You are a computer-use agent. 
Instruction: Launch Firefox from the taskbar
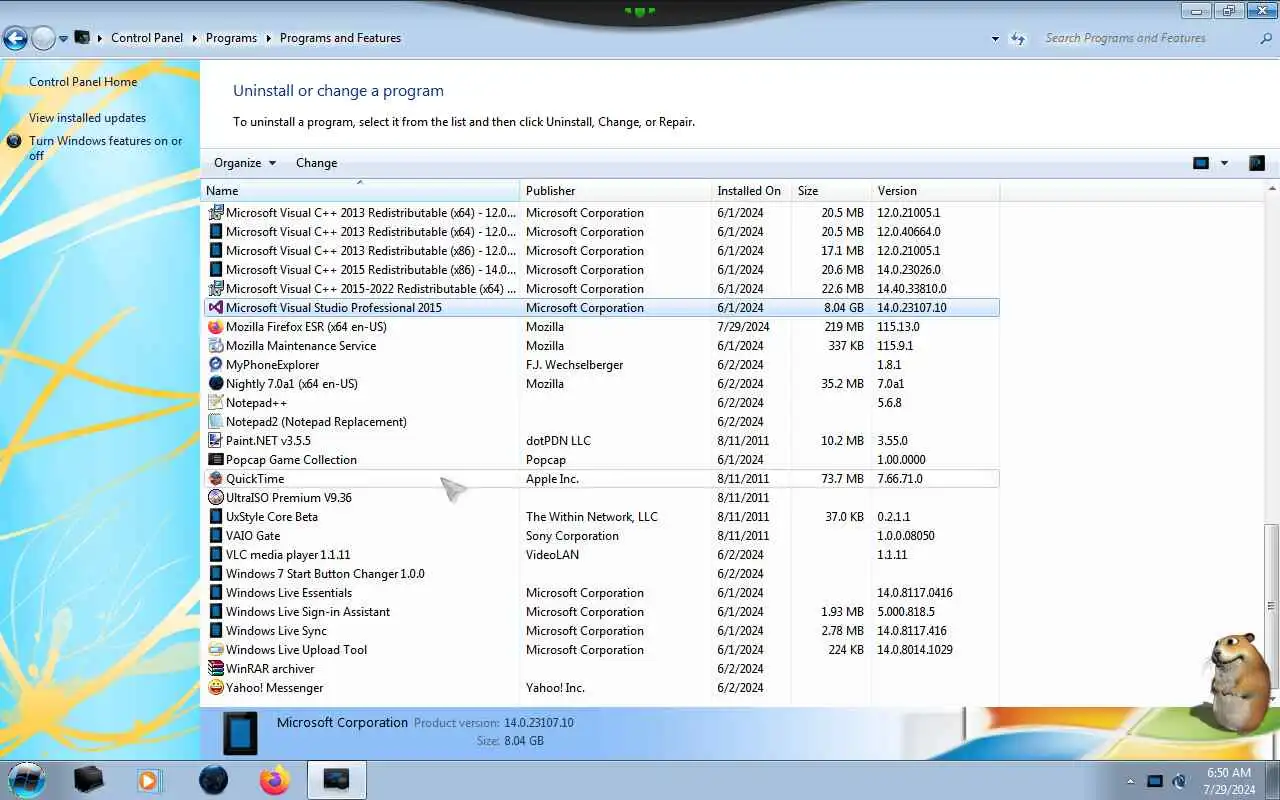coord(274,780)
